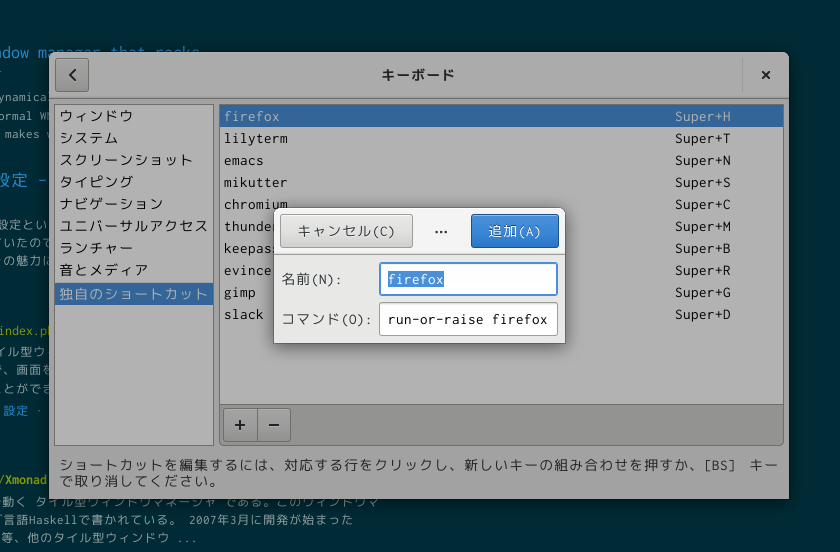This screenshot has height=552, width=840.
Task: Open the ランチャー category
Action: click(x=134, y=248)
